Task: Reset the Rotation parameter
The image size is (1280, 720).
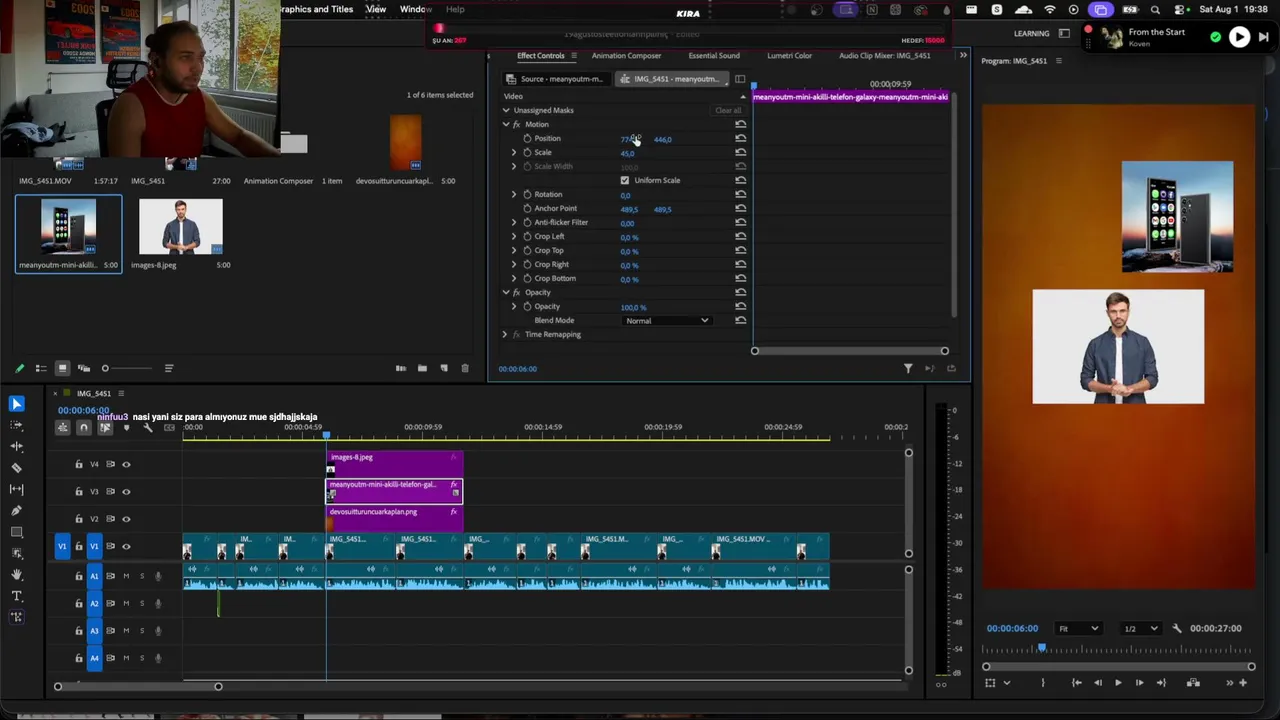Action: [x=741, y=194]
